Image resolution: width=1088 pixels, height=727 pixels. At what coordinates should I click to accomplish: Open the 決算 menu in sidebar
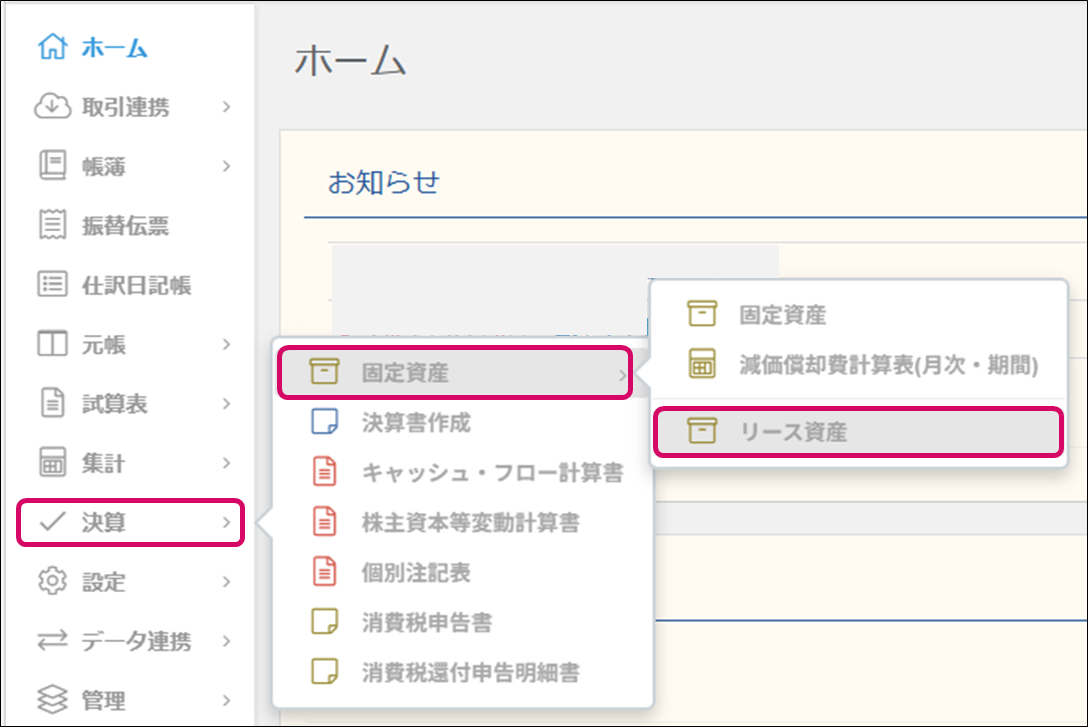(130, 522)
